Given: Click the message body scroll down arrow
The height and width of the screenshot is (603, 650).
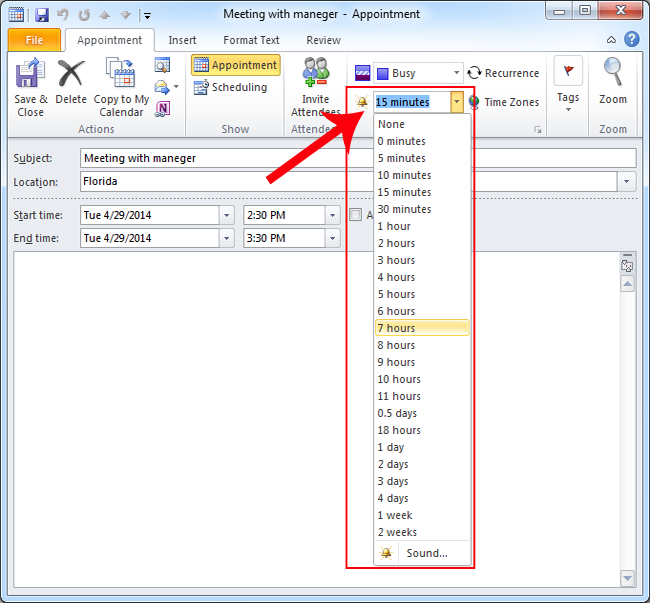Looking at the screenshot, I should point(627,578).
